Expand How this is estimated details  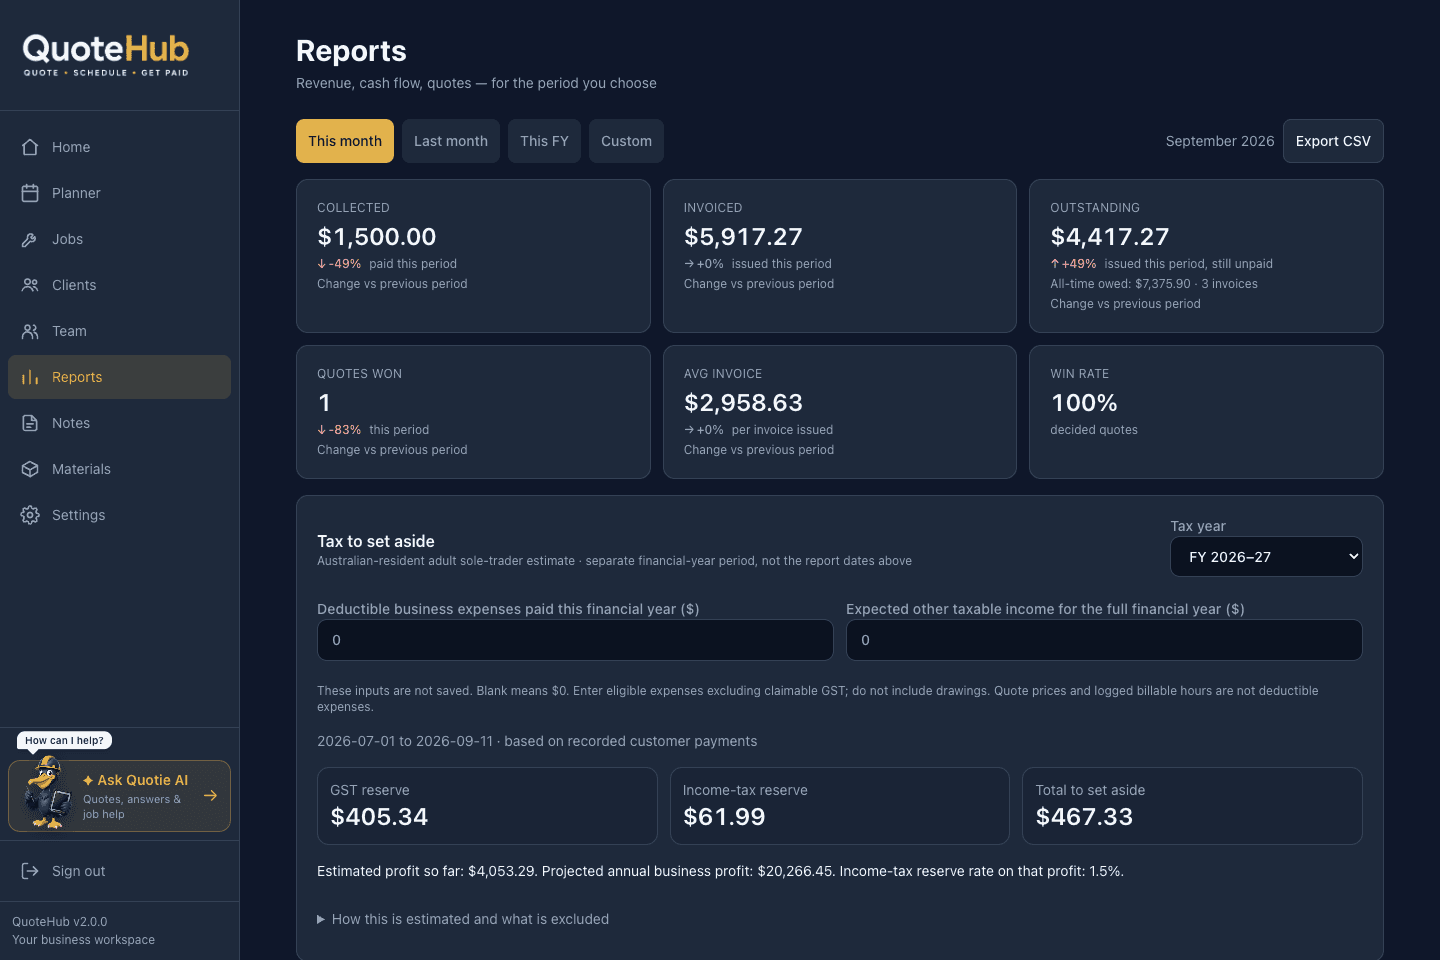pos(463,919)
